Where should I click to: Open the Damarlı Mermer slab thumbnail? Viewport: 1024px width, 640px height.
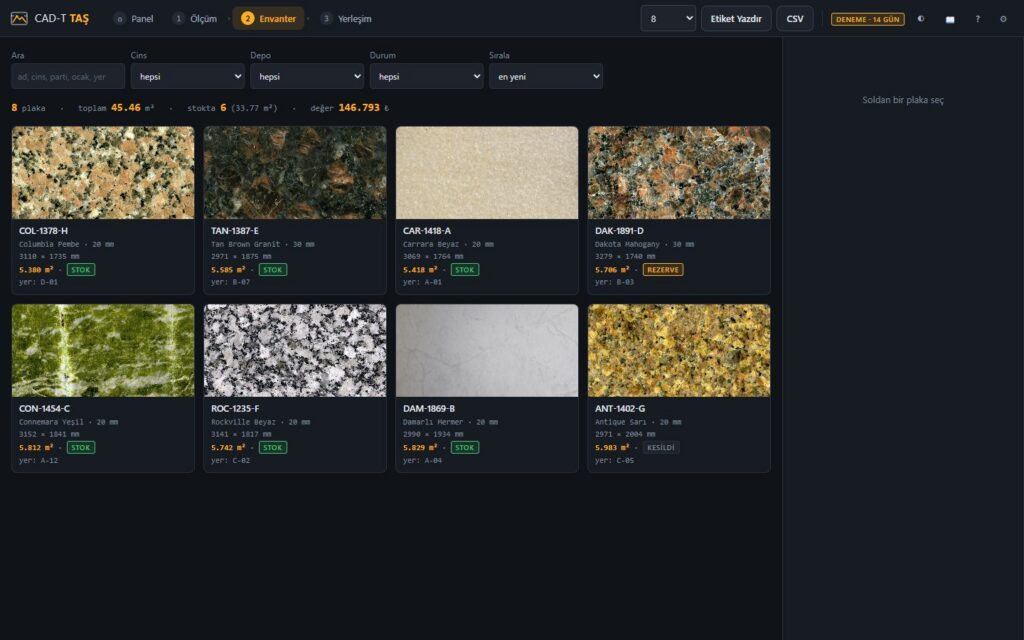487,350
